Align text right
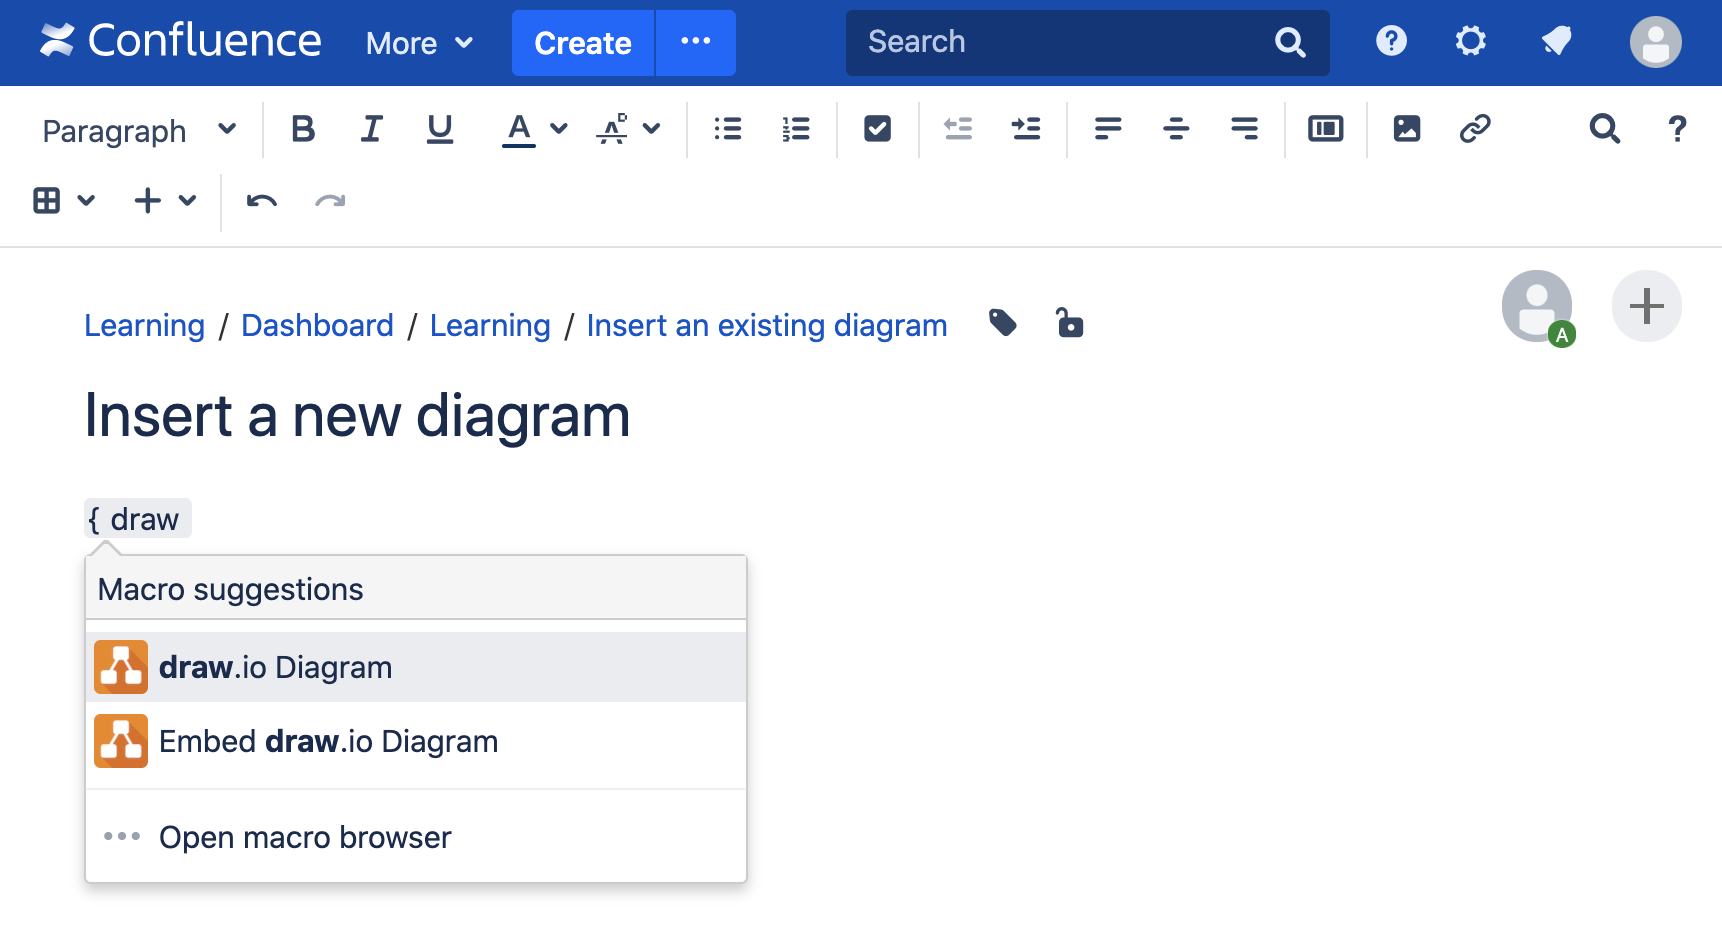 [1244, 129]
